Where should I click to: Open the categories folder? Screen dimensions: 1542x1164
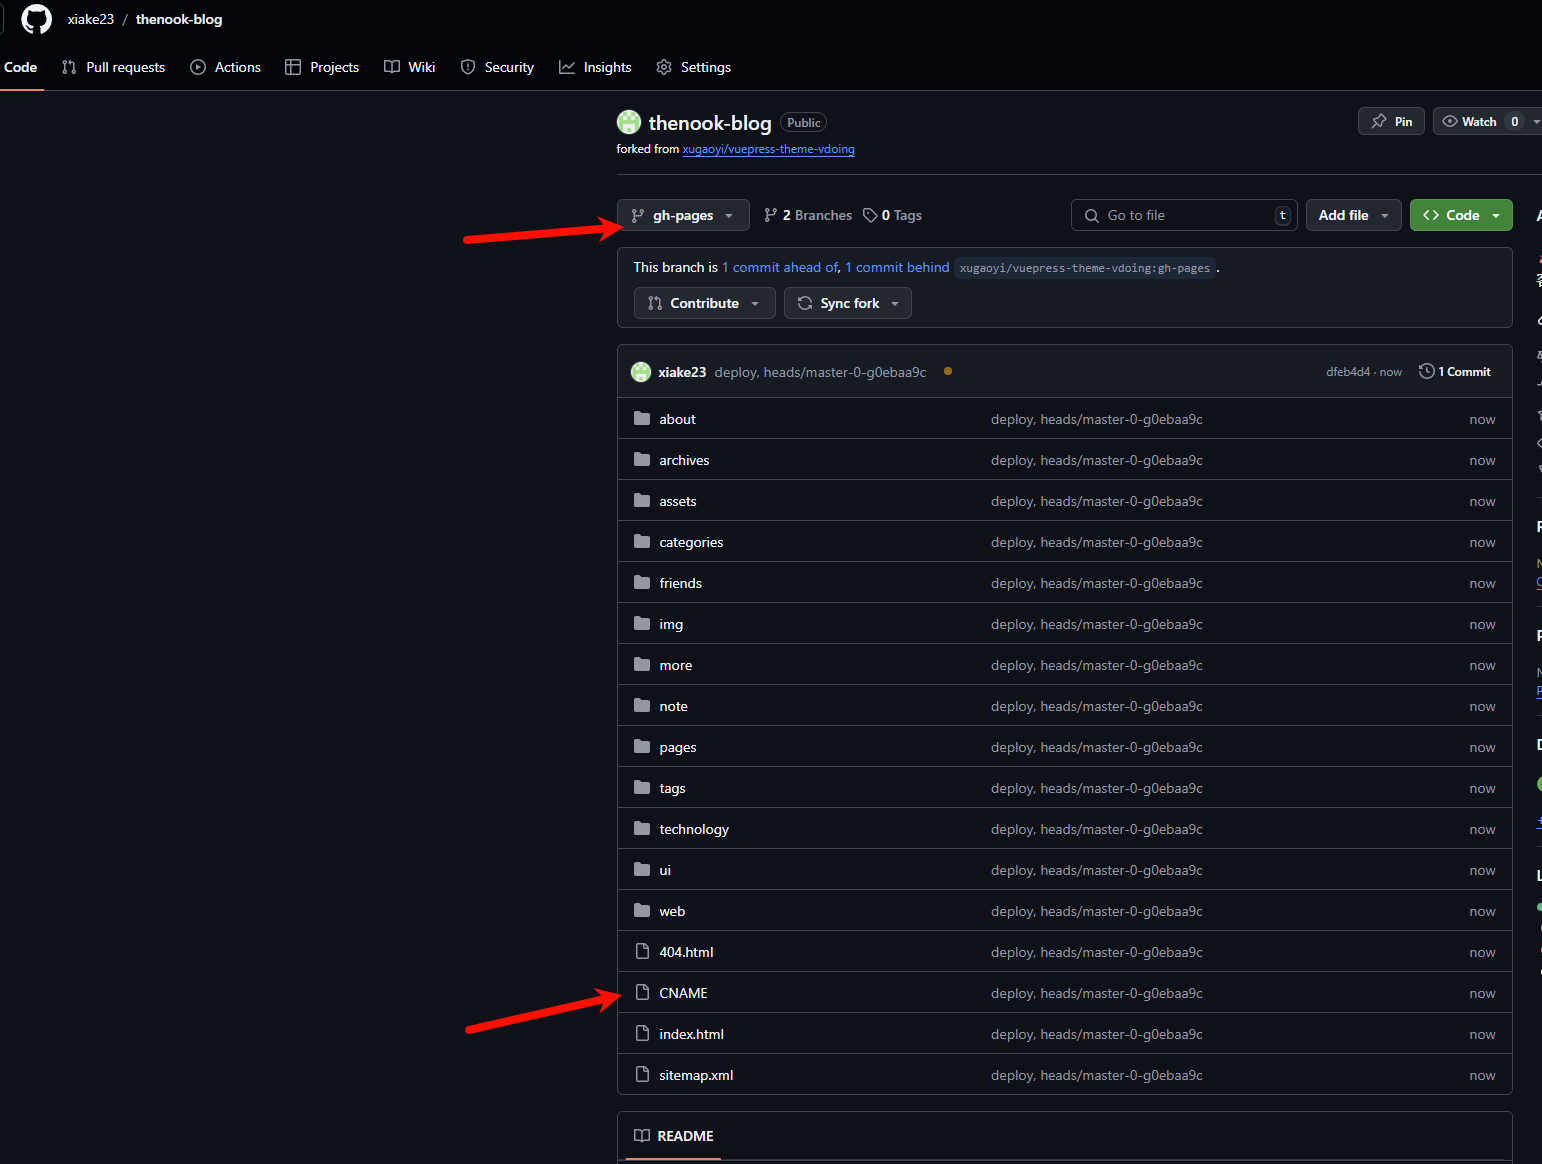coord(691,542)
